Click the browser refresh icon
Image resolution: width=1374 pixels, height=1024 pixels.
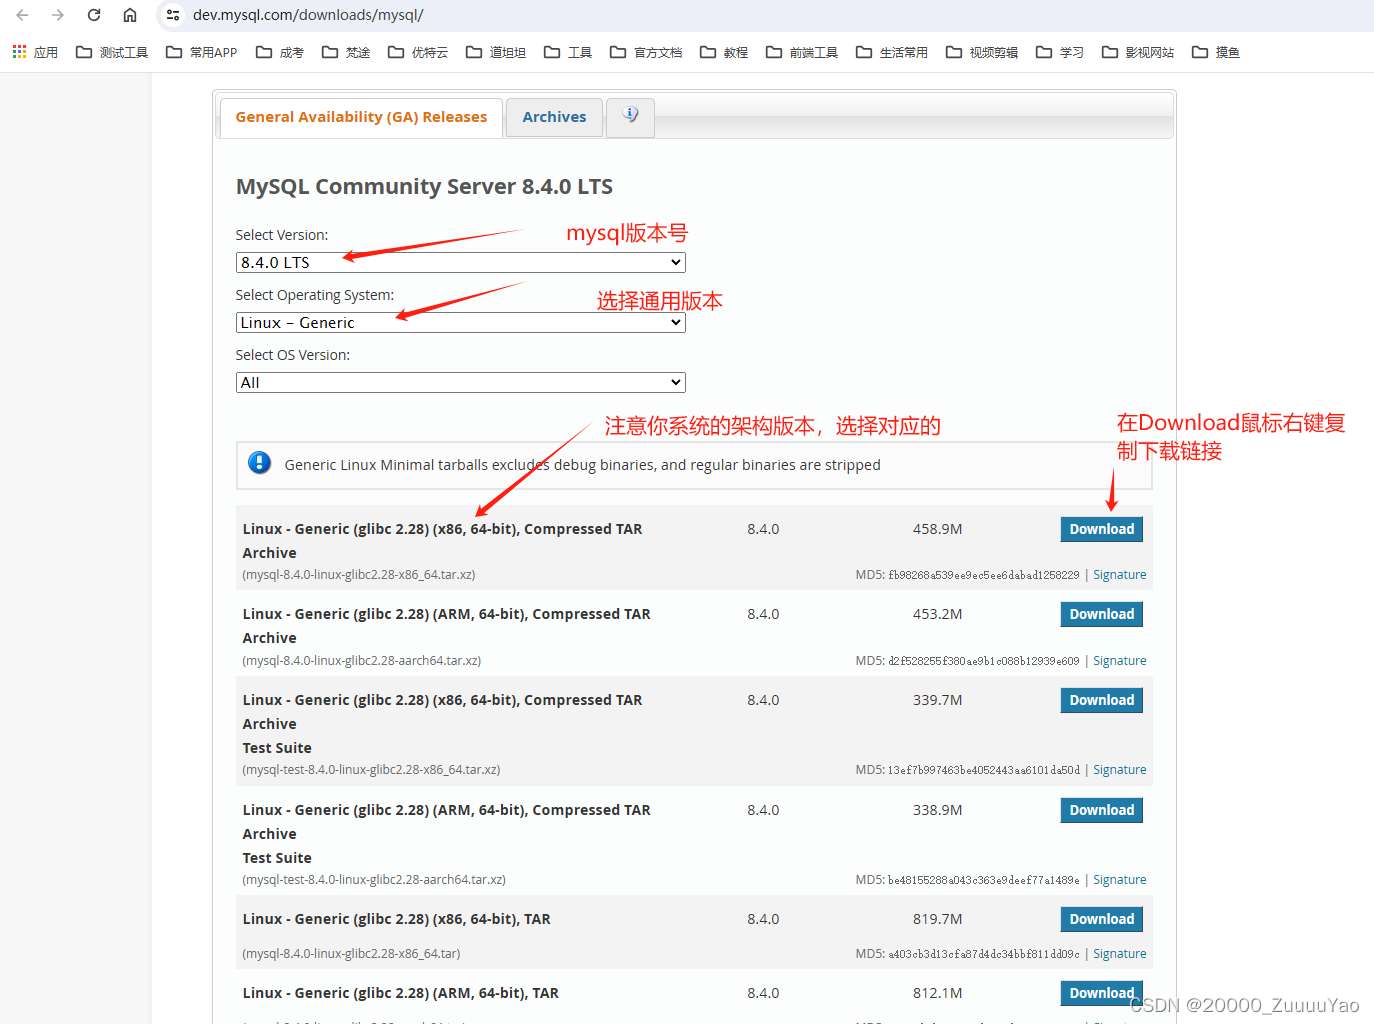[x=93, y=15]
